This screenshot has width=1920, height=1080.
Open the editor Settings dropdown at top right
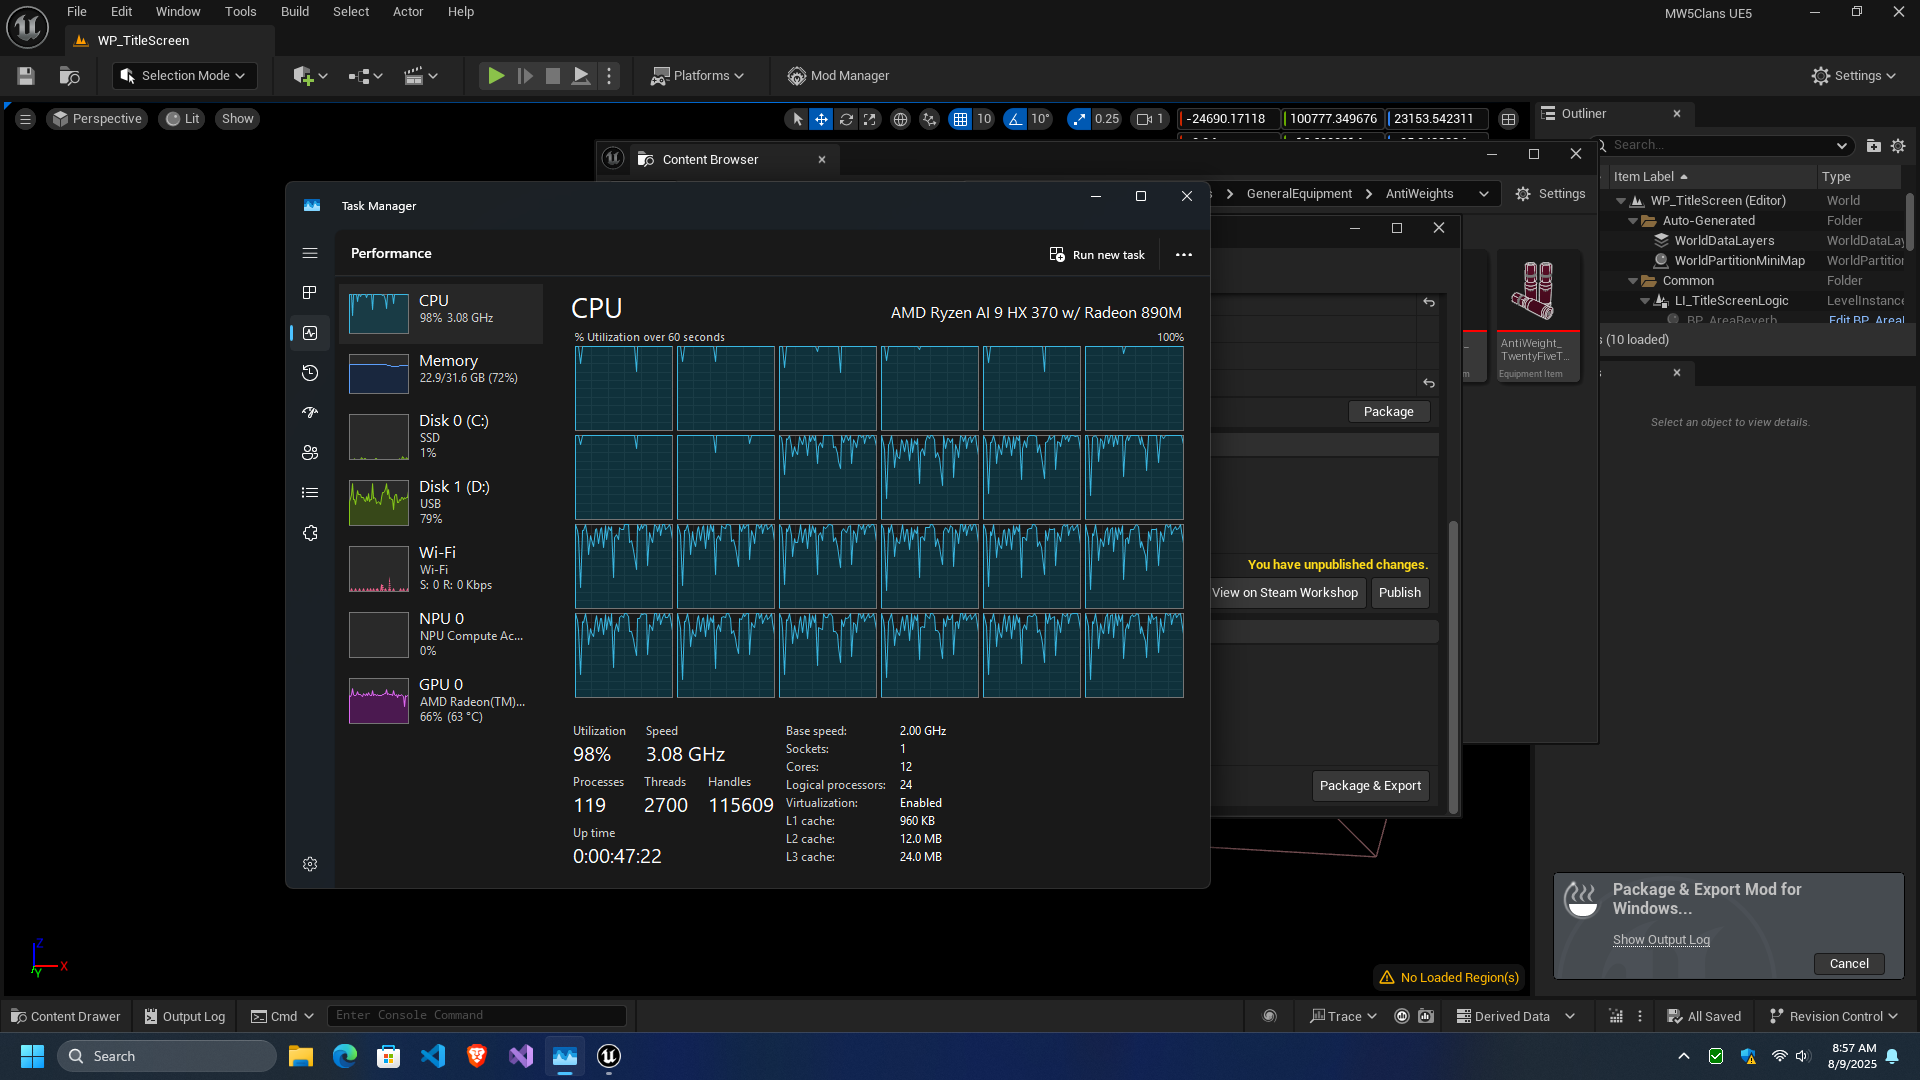click(x=1854, y=76)
